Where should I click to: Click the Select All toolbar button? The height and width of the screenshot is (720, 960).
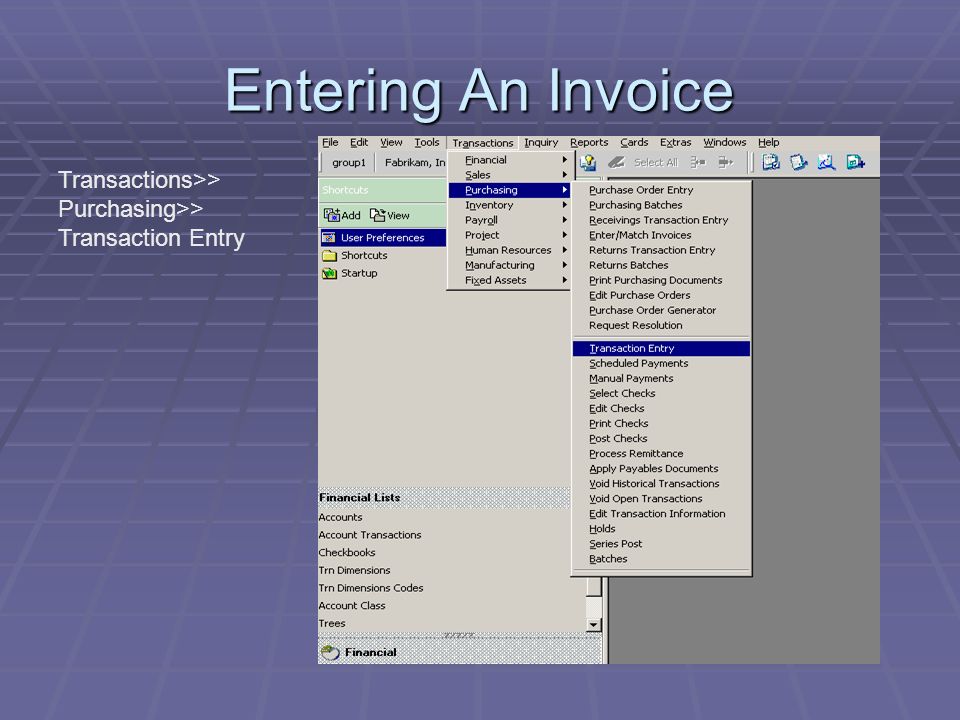click(656, 162)
